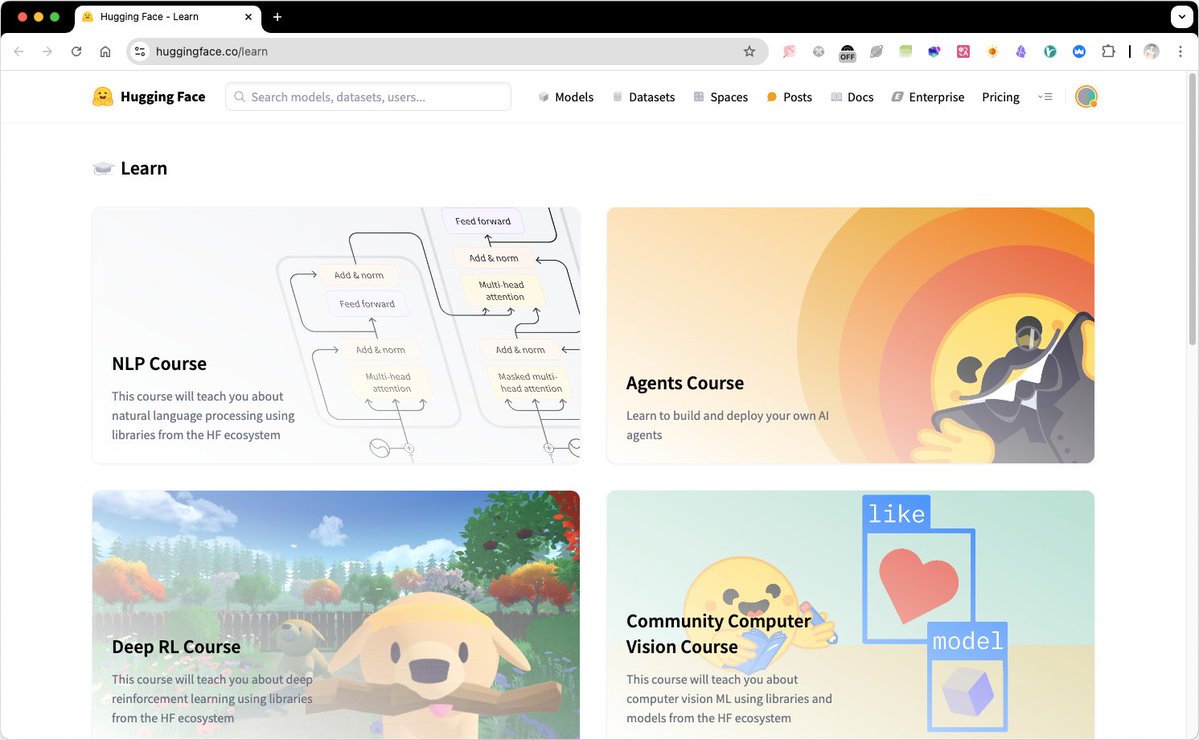Click the purple Obsidian-like extension icon
This screenshot has width=1199, height=740.
(1021, 51)
